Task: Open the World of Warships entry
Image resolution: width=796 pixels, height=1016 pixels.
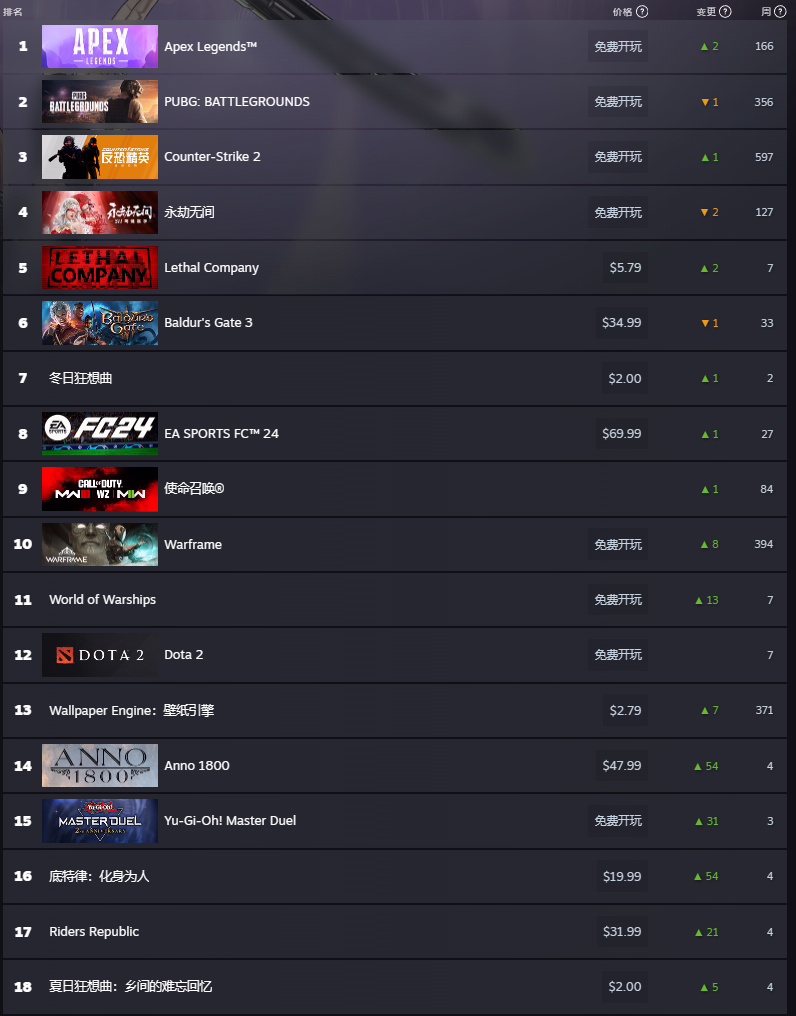Action: pyautogui.click(x=102, y=599)
